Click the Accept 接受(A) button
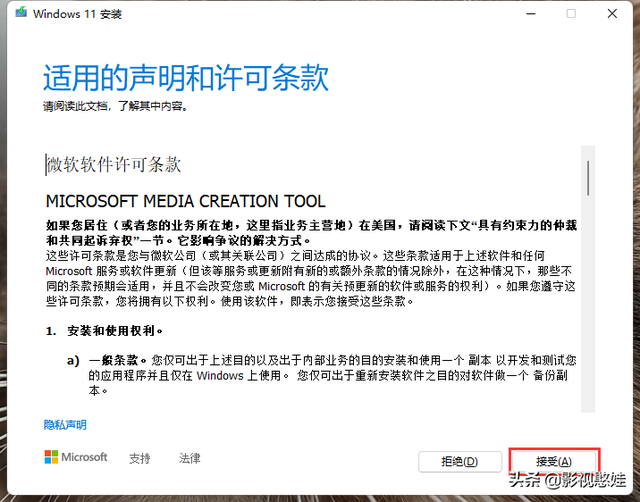The image size is (640, 502). point(554,462)
